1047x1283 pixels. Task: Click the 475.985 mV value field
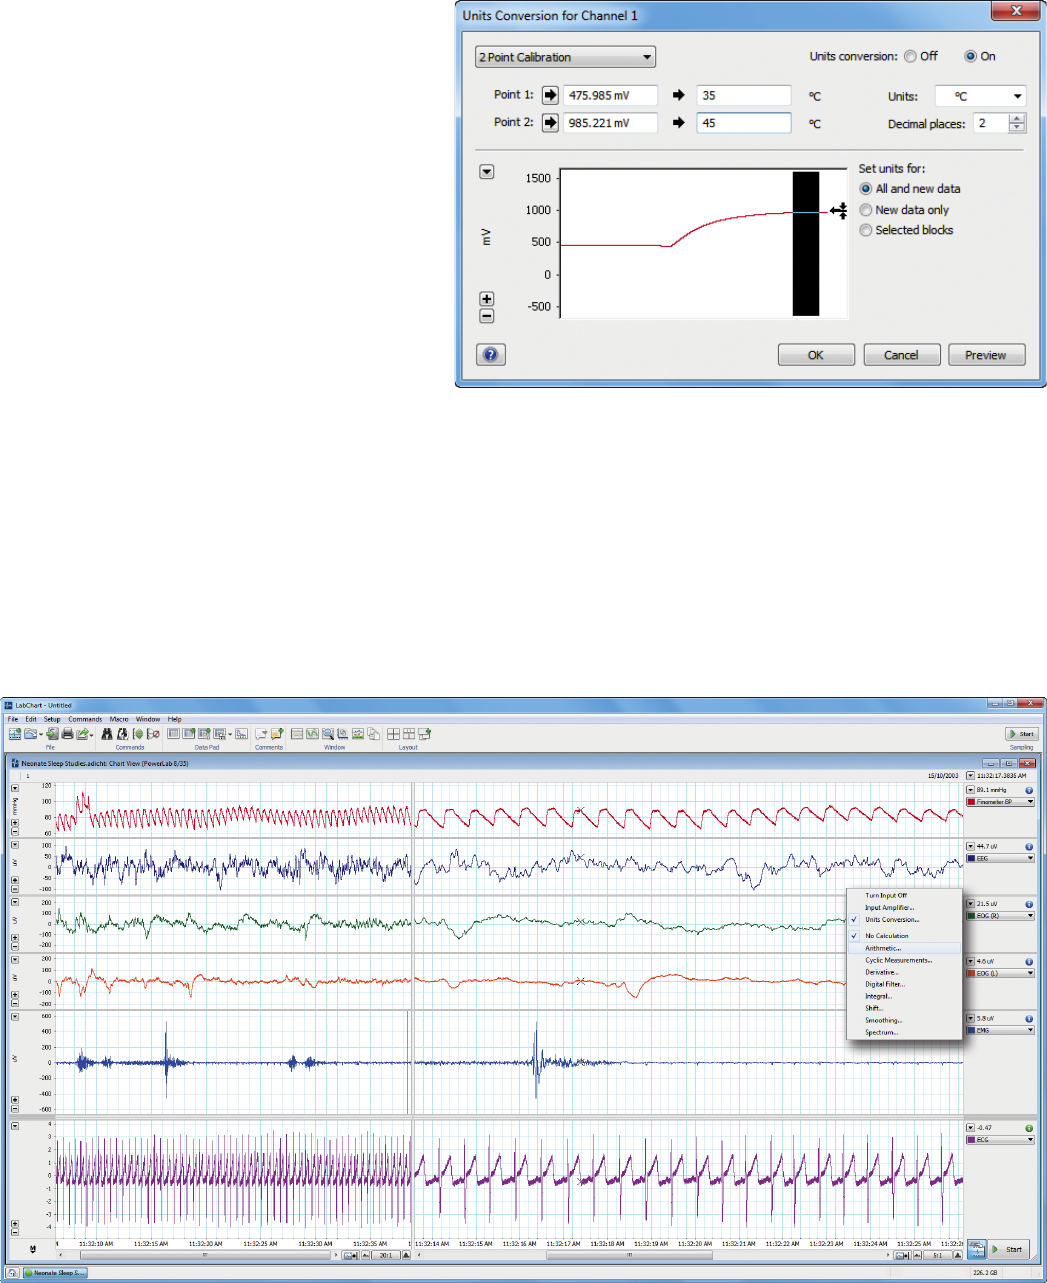click(610, 95)
